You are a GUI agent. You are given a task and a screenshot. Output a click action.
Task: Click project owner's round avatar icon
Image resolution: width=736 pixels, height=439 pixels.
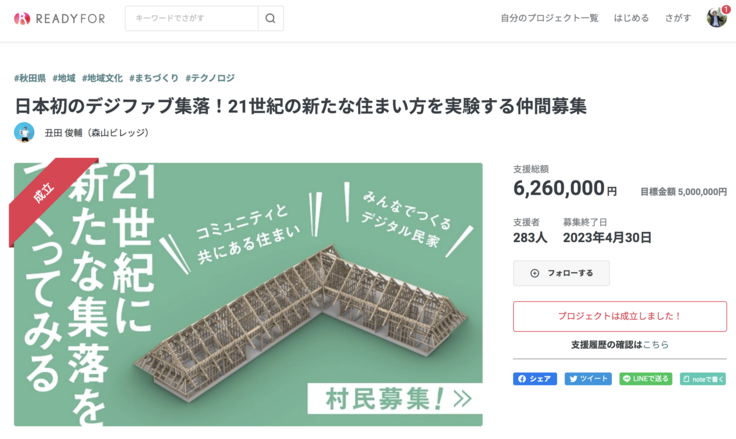coord(24,132)
